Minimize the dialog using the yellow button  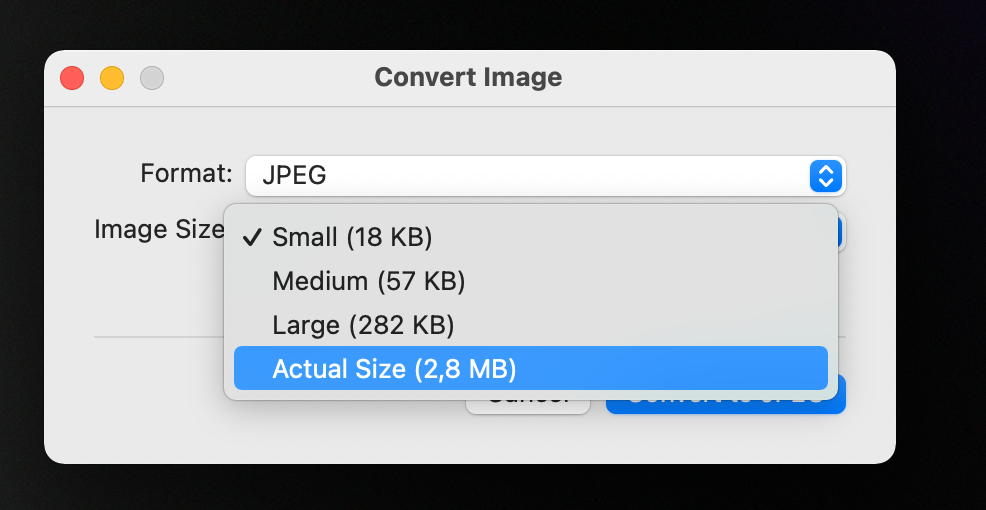coord(112,78)
